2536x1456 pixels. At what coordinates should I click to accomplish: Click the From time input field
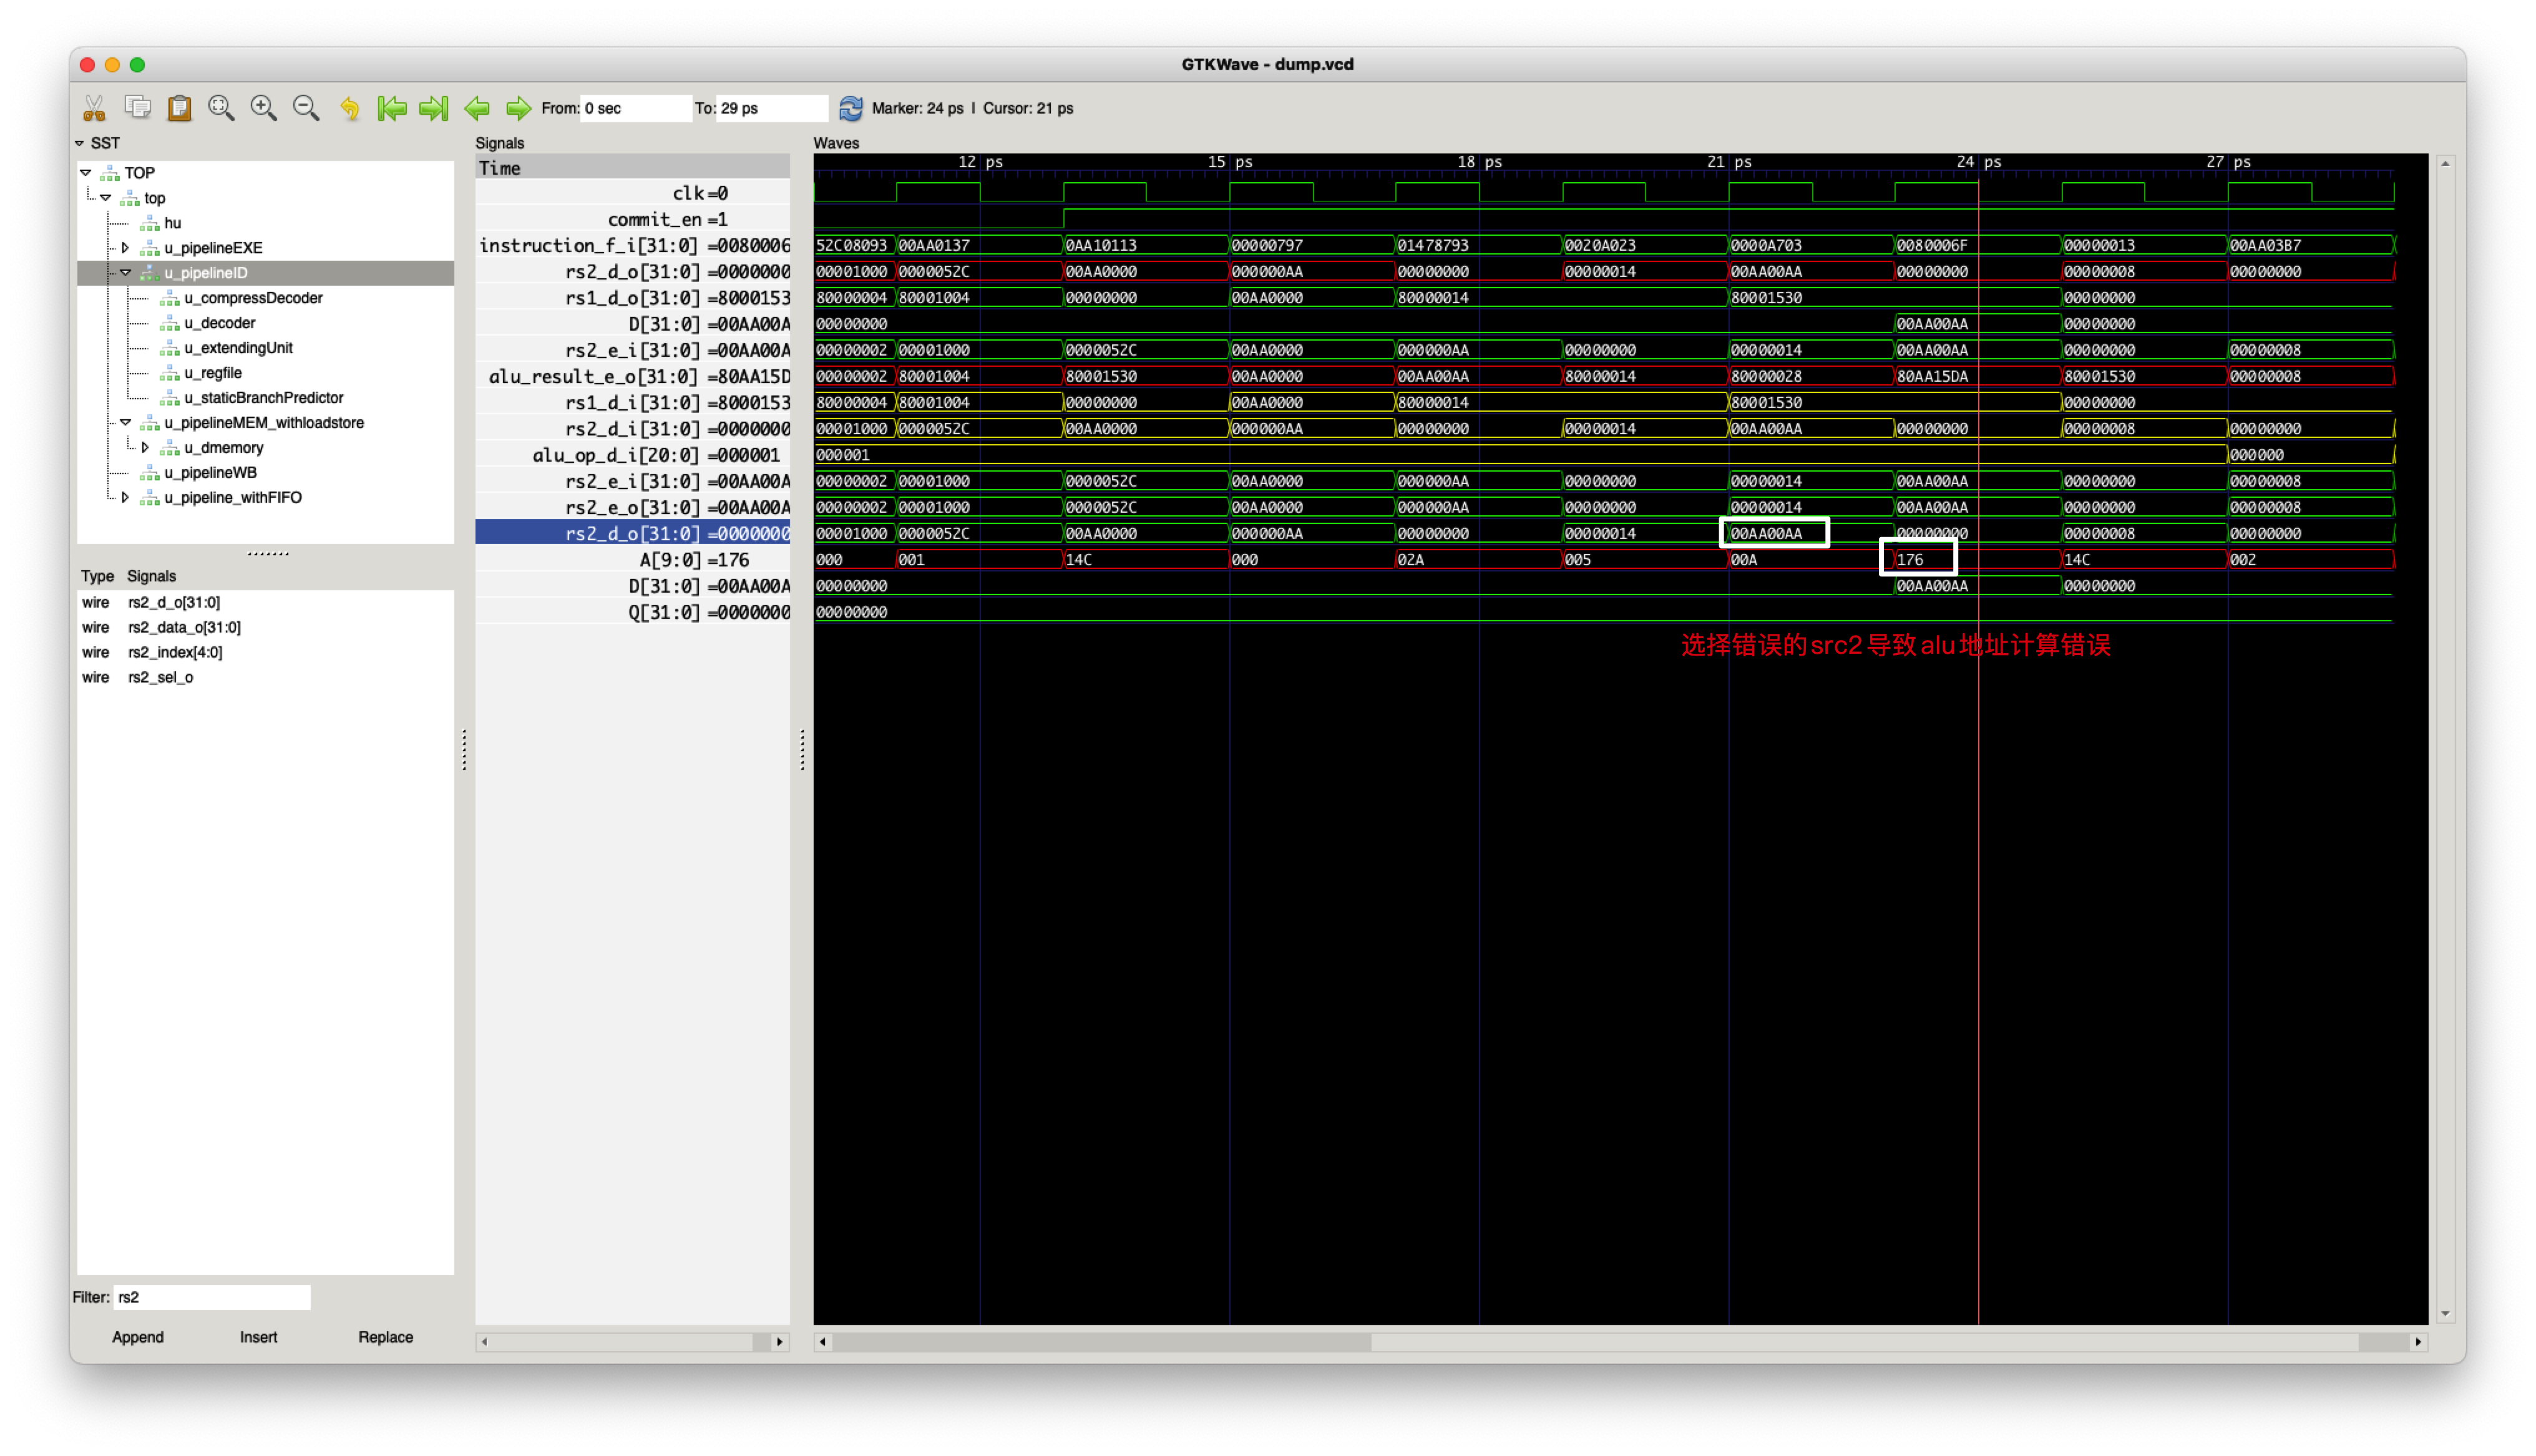(636, 108)
